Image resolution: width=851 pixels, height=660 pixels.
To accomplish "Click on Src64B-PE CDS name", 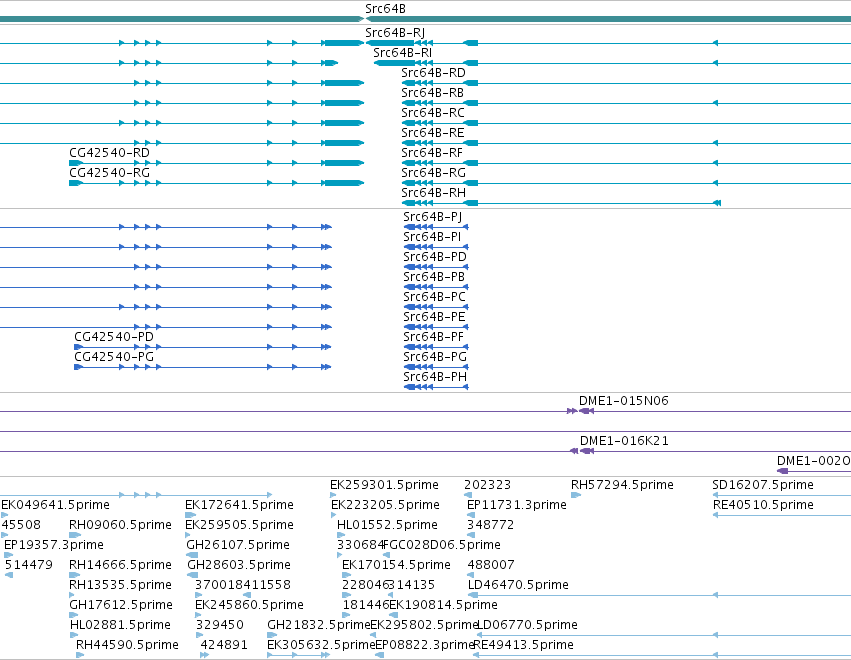I will click(x=434, y=317).
